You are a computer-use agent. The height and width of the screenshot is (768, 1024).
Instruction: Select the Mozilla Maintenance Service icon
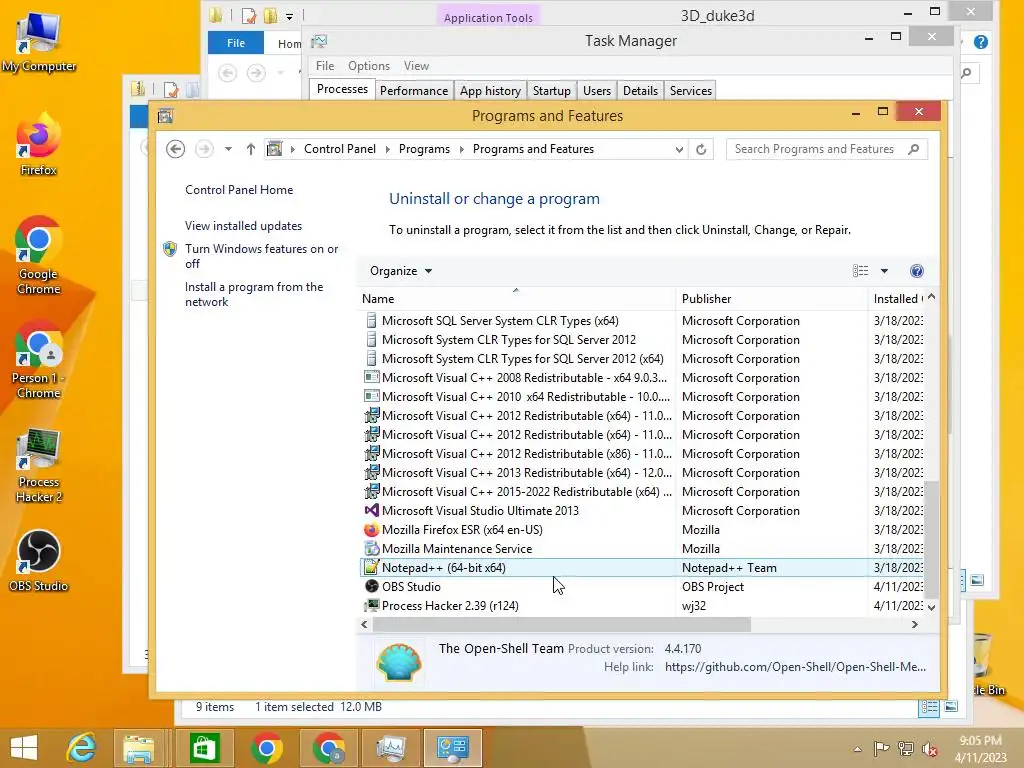(x=372, y=549)
